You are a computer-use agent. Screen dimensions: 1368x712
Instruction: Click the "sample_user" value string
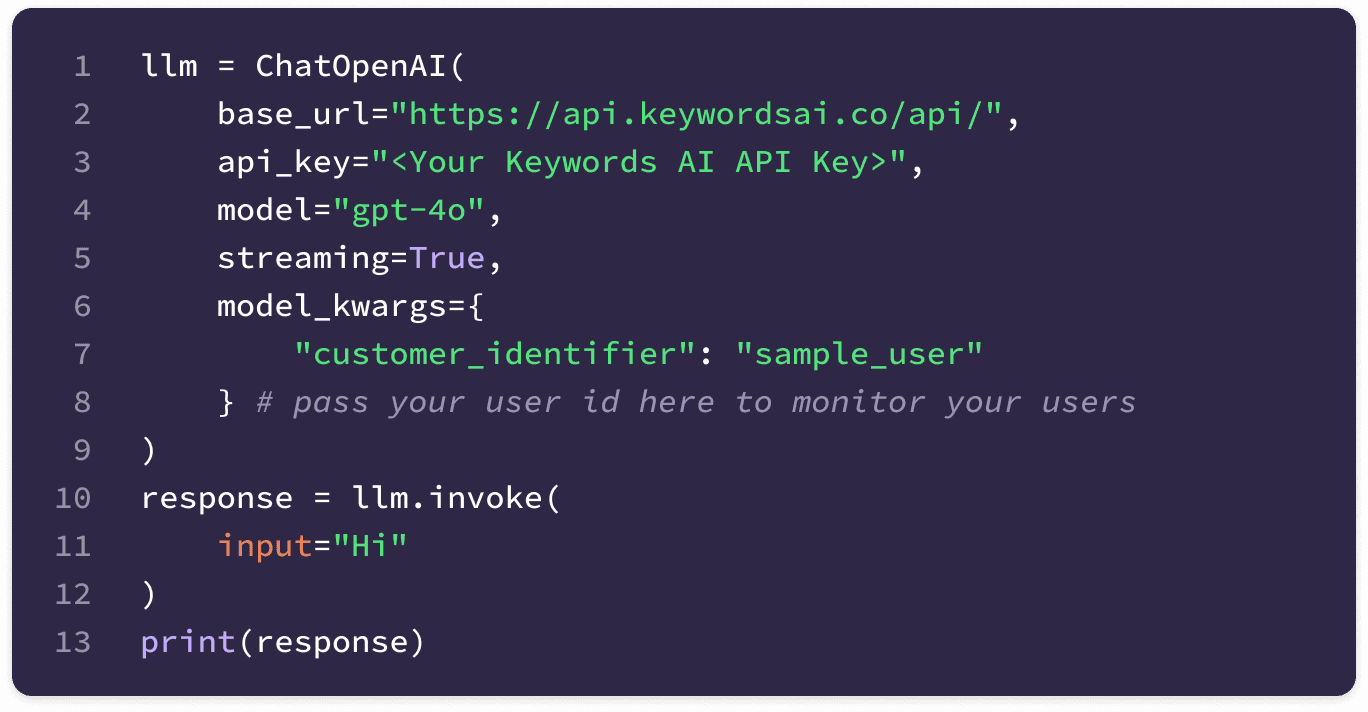click(x=859, y=355)
